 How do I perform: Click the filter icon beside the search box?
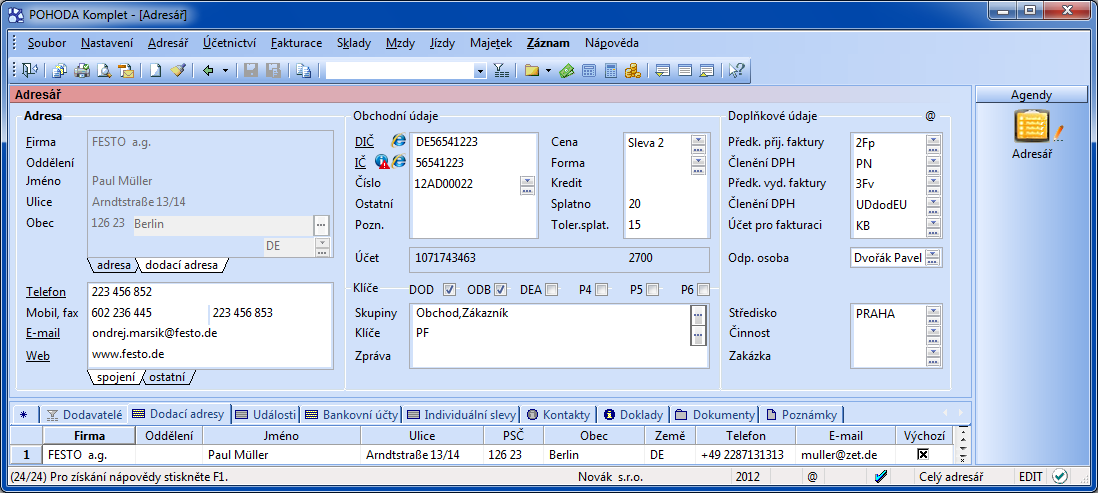pyautogui.click(x=501, y=70)
